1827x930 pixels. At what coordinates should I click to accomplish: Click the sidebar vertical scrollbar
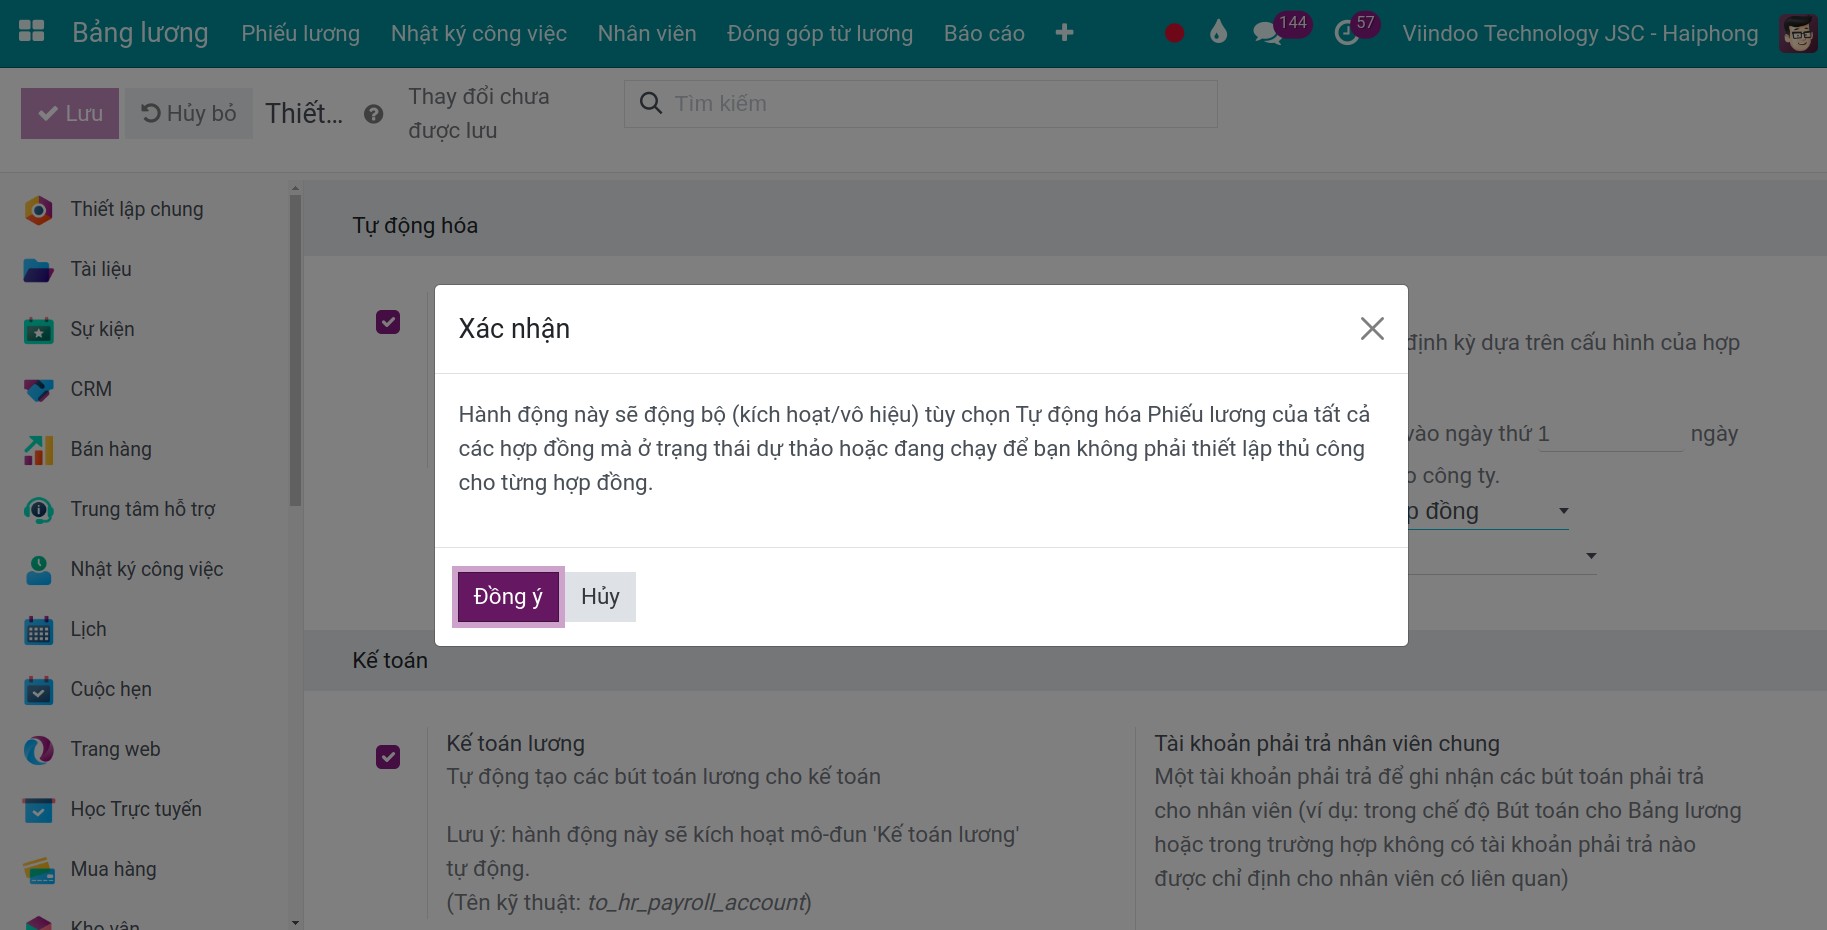pyautogui.click(x=295, y=350)
